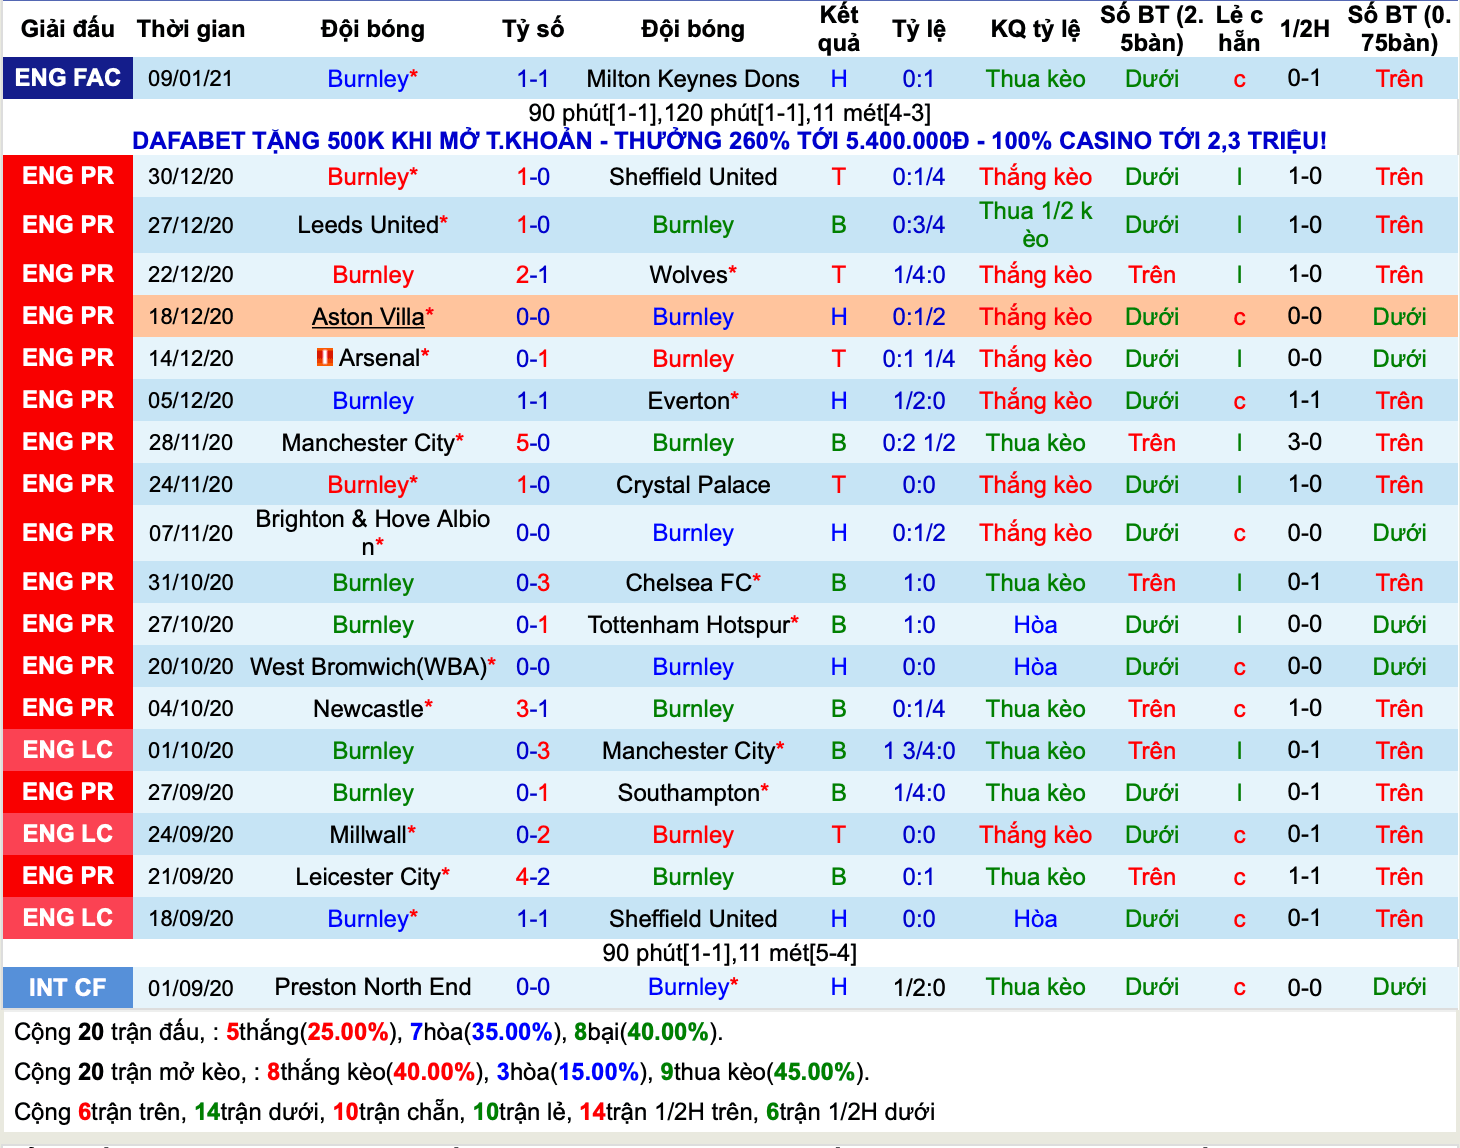Screen dimensions: 1460x1148
Task: Click Chelsea FC team name
Action: (x=688, y=583)
